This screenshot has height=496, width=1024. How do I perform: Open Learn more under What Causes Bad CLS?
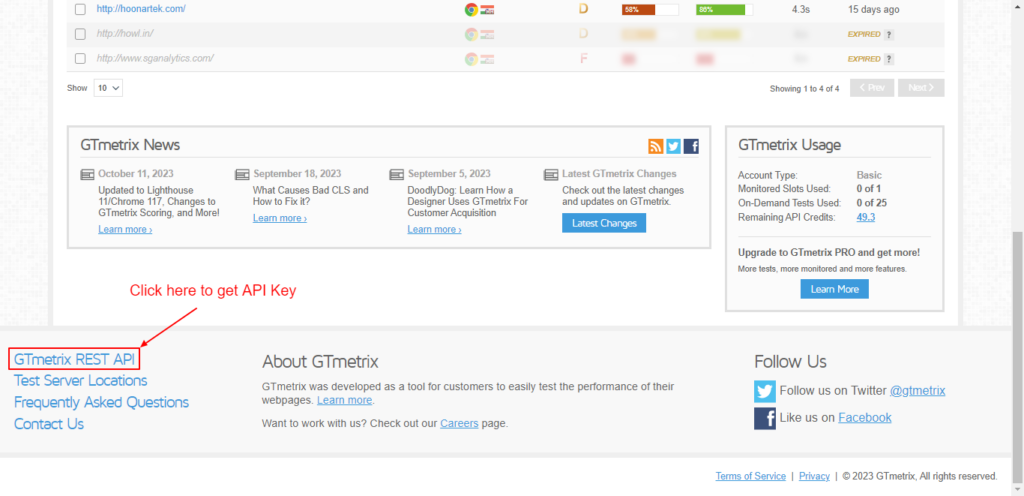point(280,218)
